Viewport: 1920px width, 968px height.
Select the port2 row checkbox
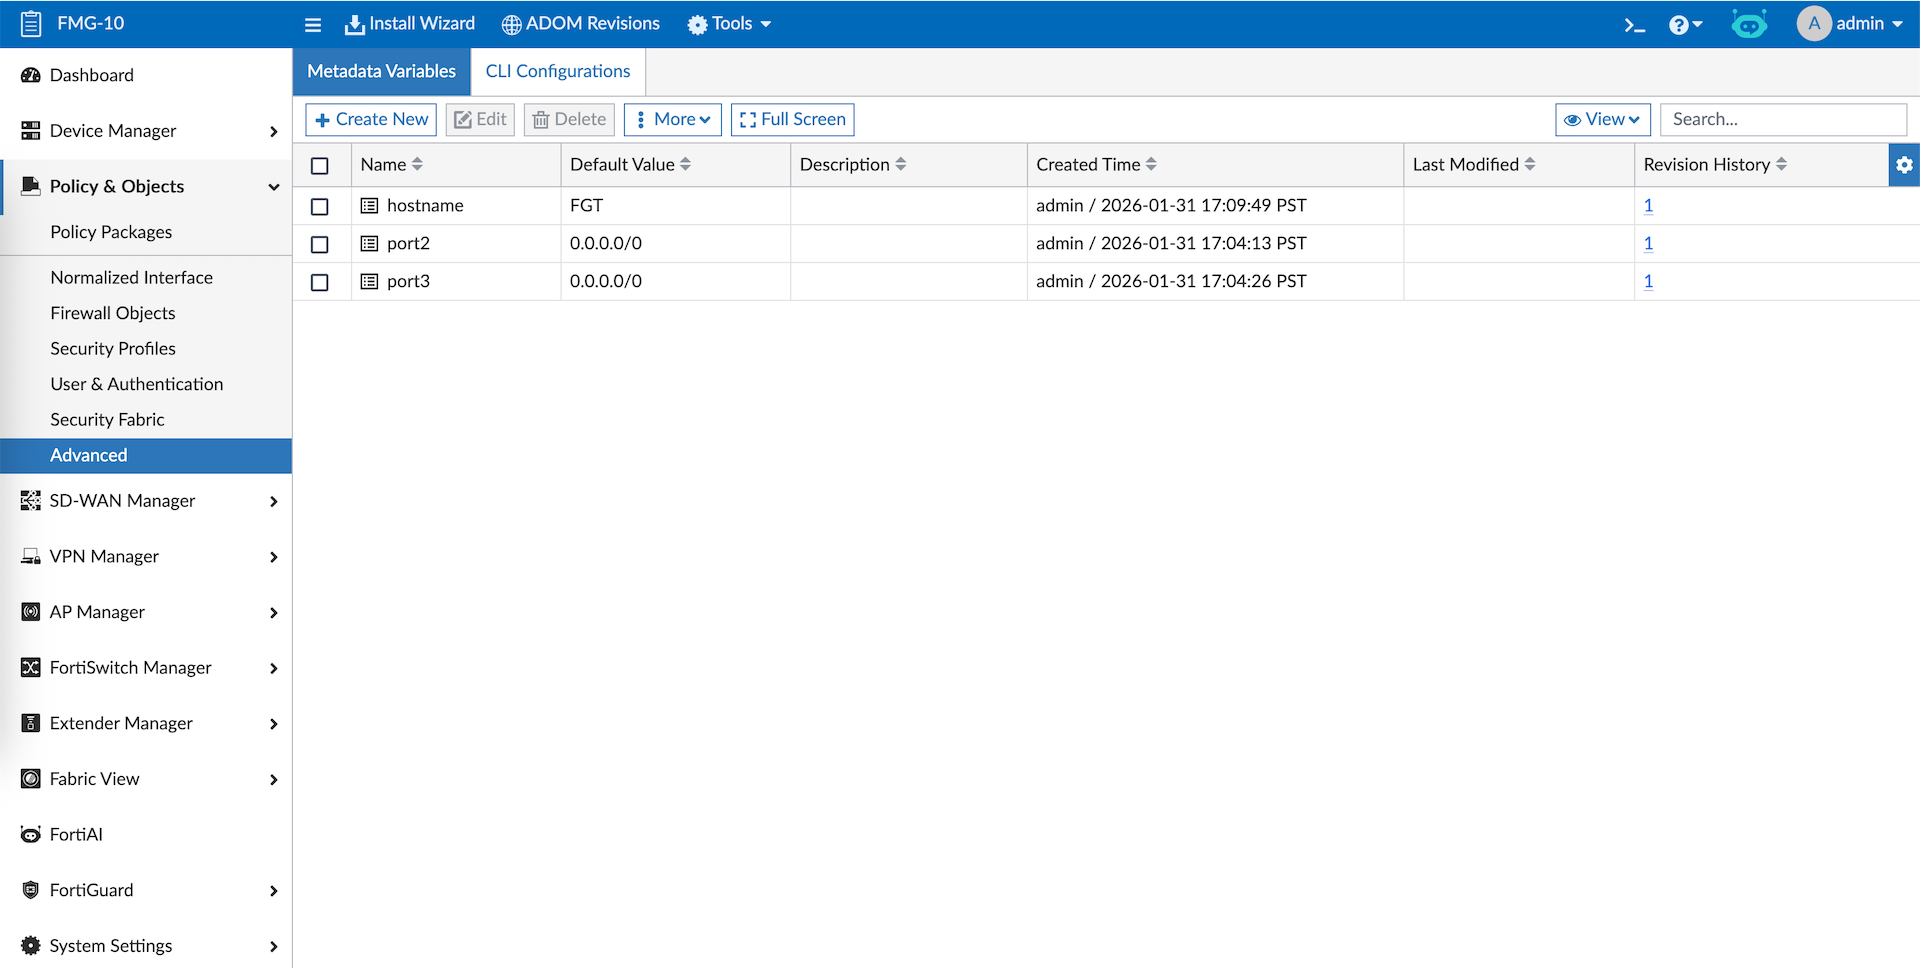(320, 244)
